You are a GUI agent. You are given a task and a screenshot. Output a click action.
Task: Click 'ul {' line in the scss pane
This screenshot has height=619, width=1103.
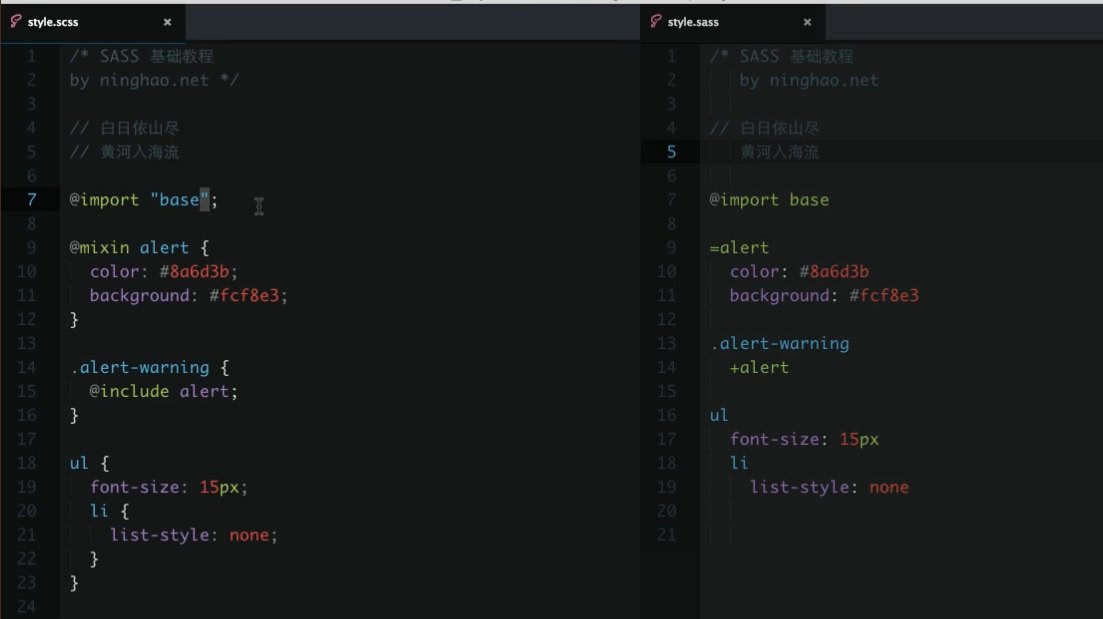(89, 463)
